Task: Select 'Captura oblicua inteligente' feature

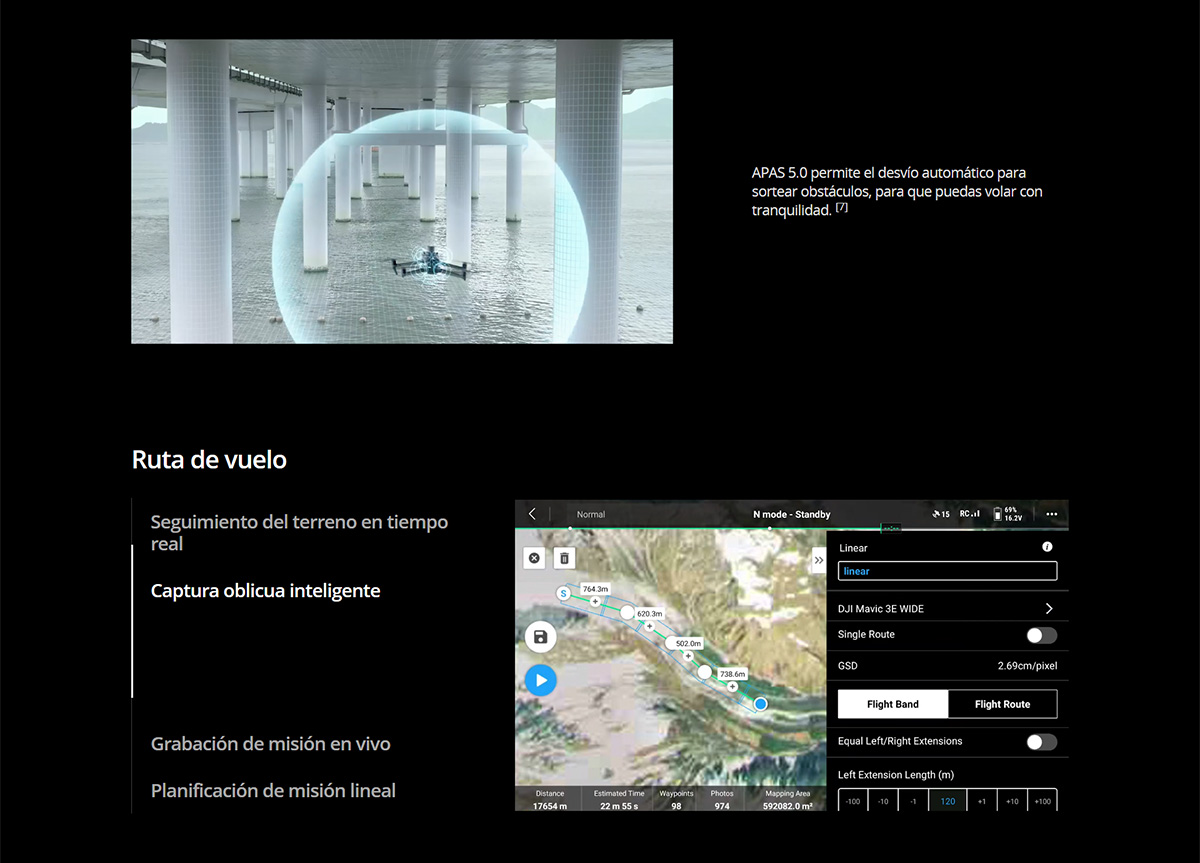Action: 265,591
